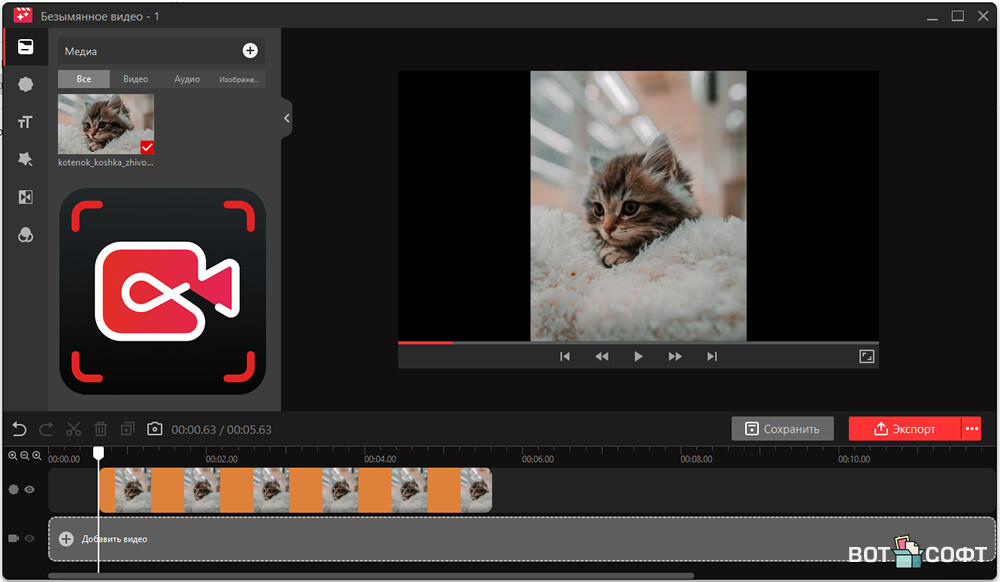This screenshot has width=1000, height=582.
Task: Take a snapshot with camera icon
Action: 154,429
